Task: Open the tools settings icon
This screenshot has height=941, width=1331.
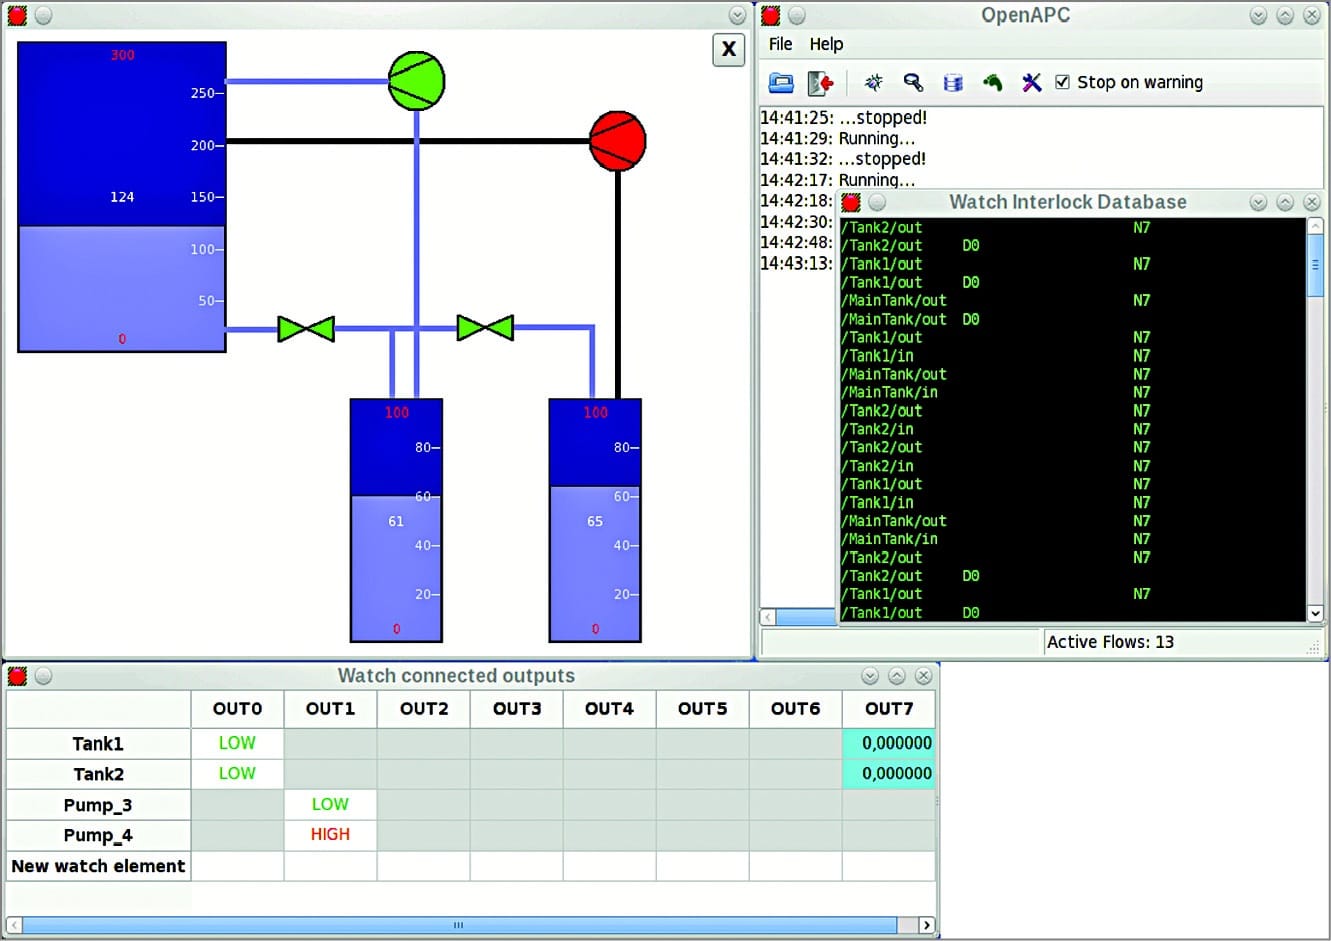Action: (1031, 82)
